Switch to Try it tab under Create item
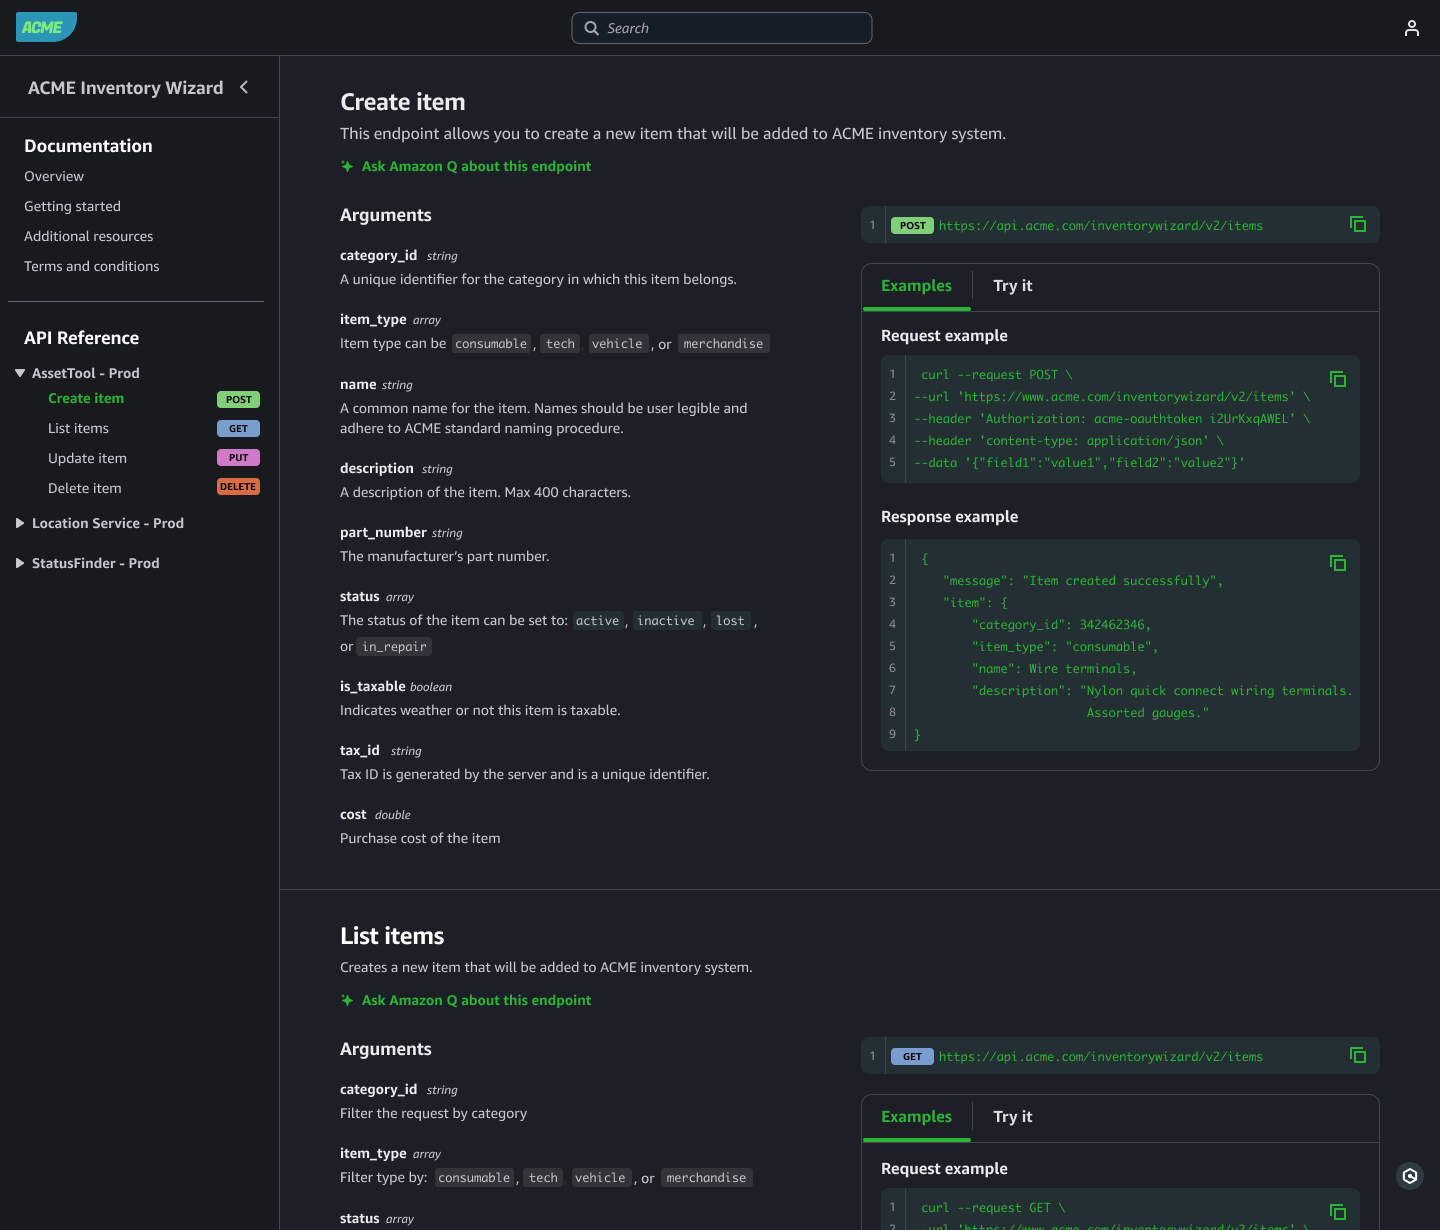This screenshot has height=1230, width=1440. pos(1013,286)
